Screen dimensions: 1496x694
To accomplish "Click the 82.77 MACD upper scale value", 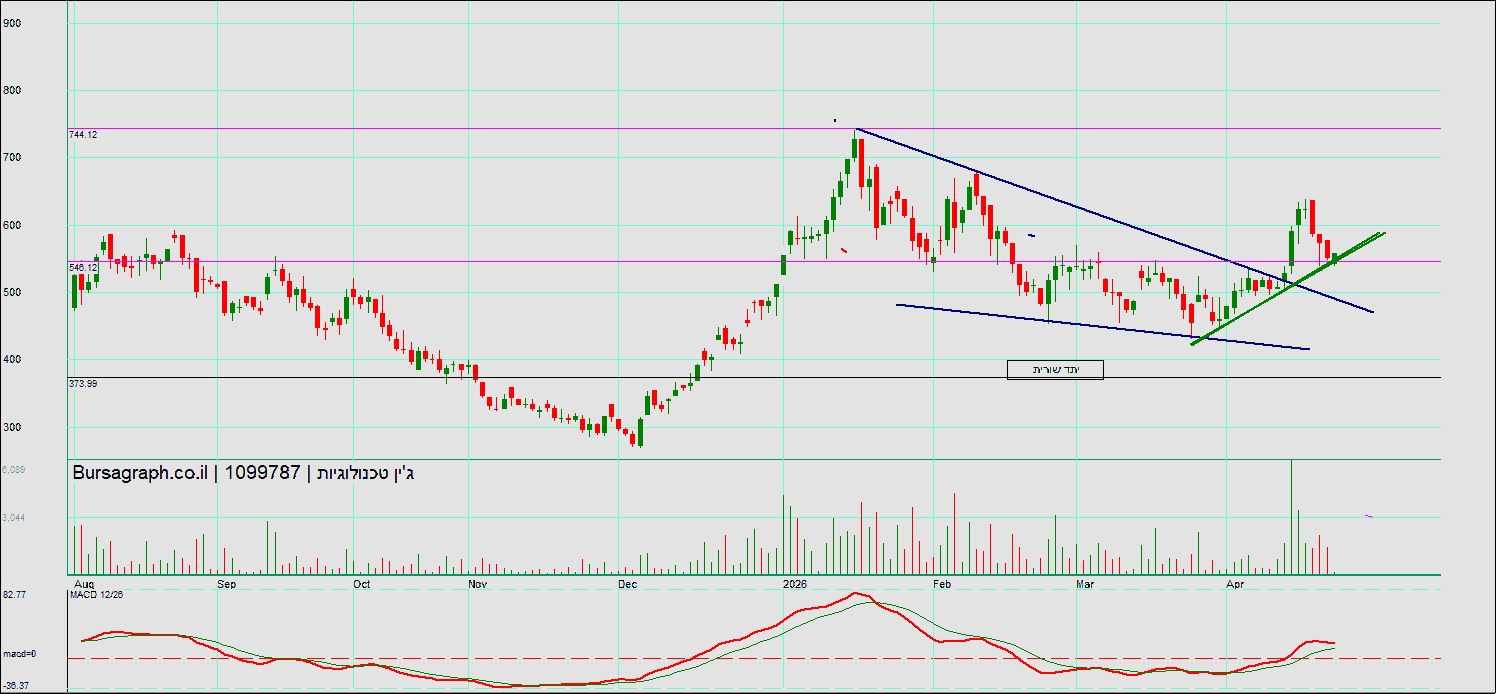I will tap(14, 595).
